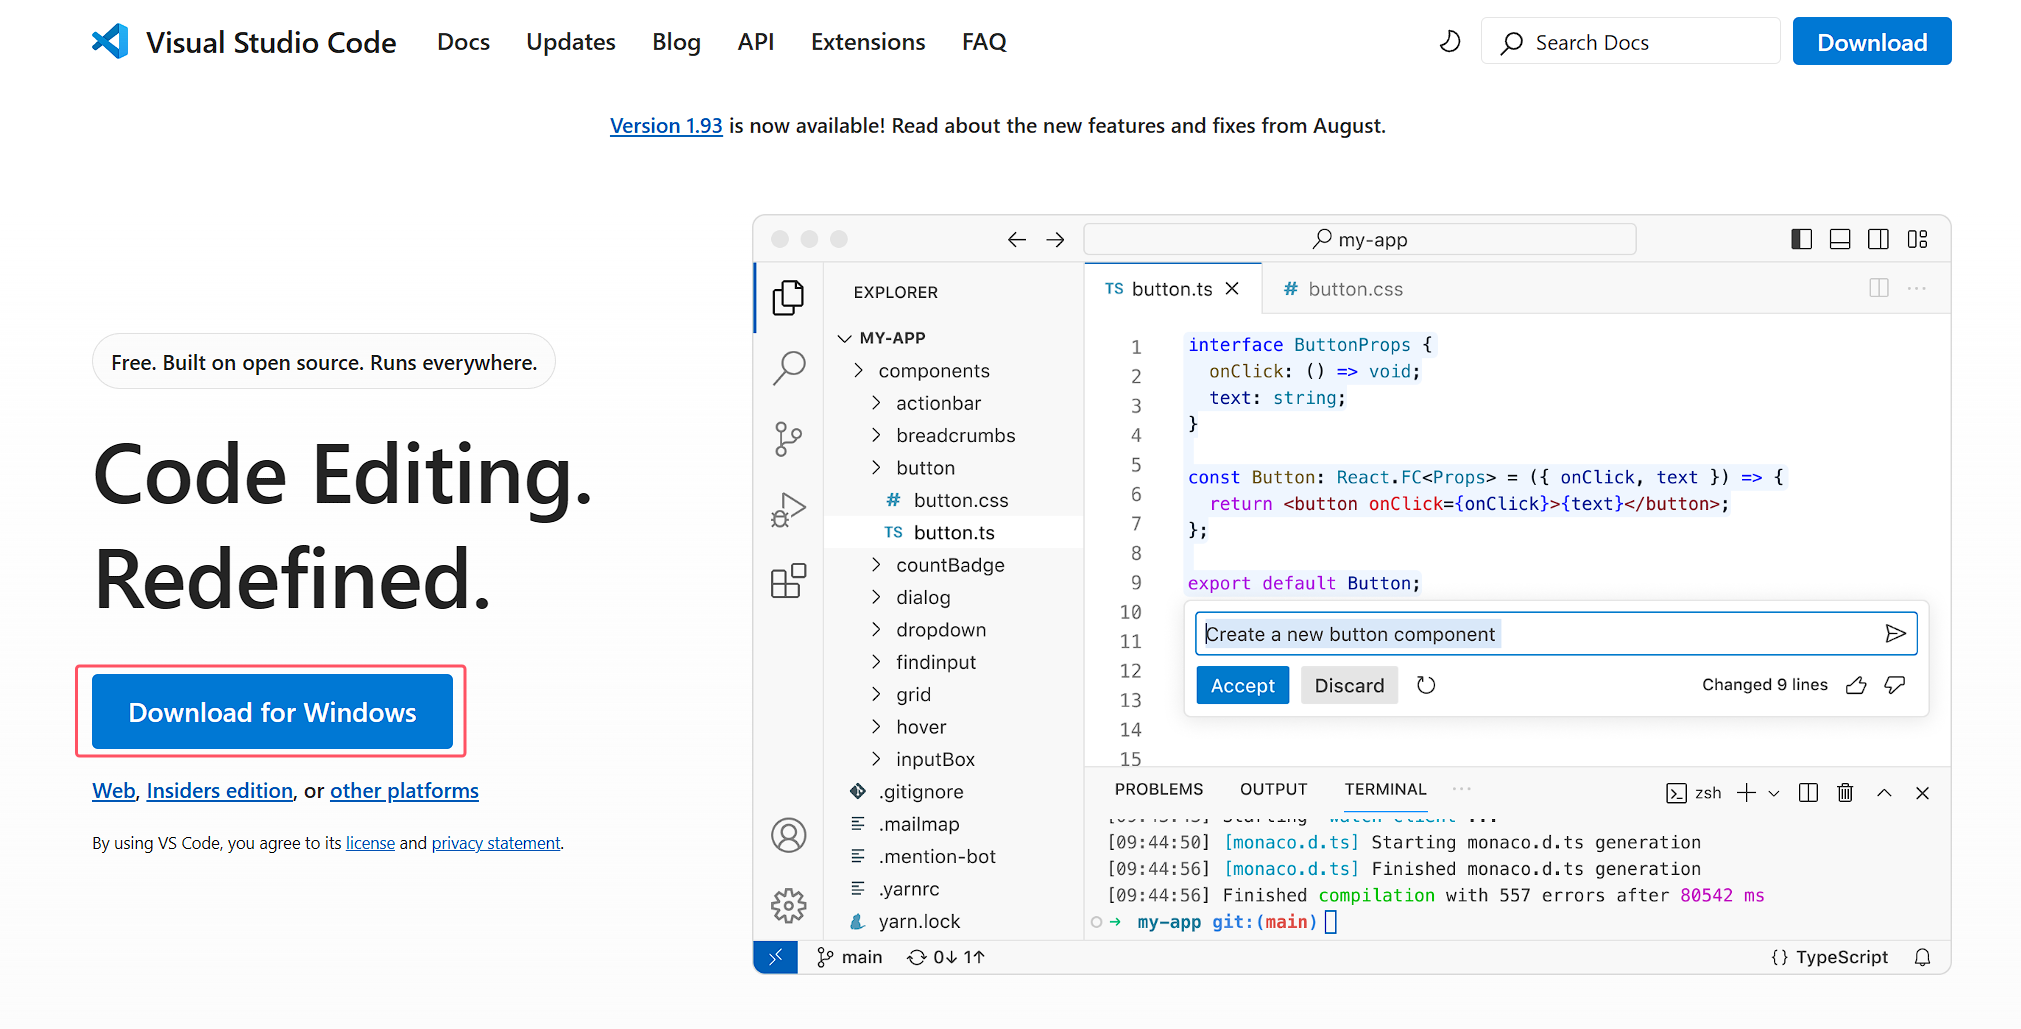Expand the components folder
This screenshot has width=2021, height=1029.
coord(858,370)
